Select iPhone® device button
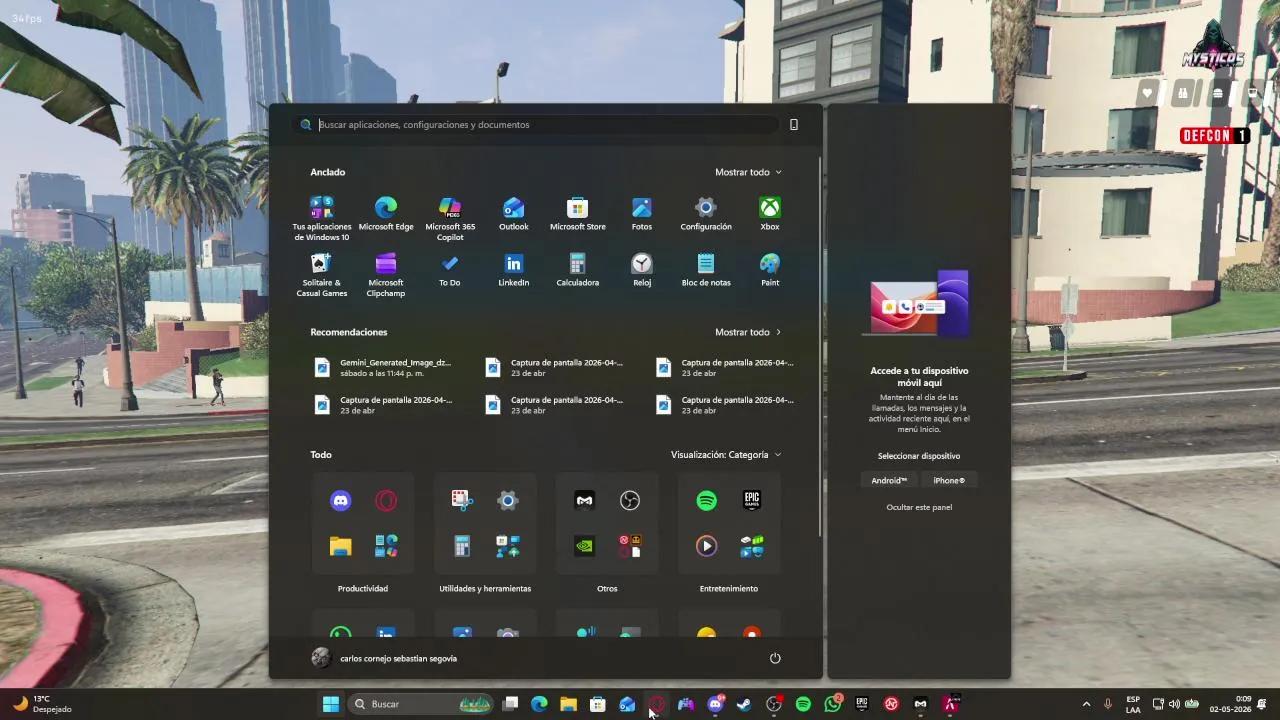The width and height of the screenshot is (1280, 720). pos(949,481)
